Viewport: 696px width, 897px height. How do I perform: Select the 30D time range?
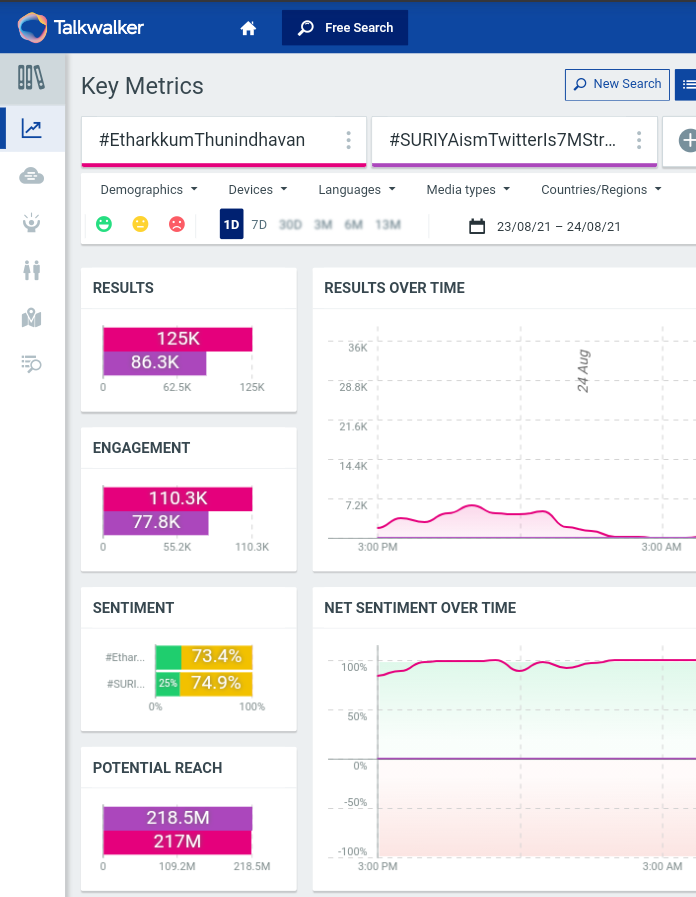291,225
